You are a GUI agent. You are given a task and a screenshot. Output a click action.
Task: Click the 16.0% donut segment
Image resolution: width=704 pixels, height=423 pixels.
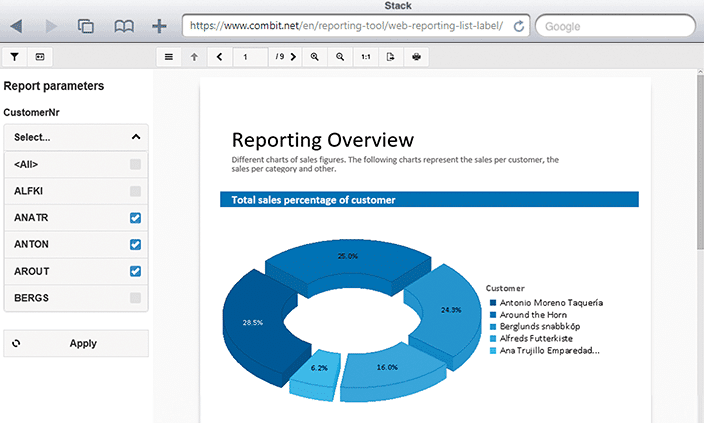[387, 367]
